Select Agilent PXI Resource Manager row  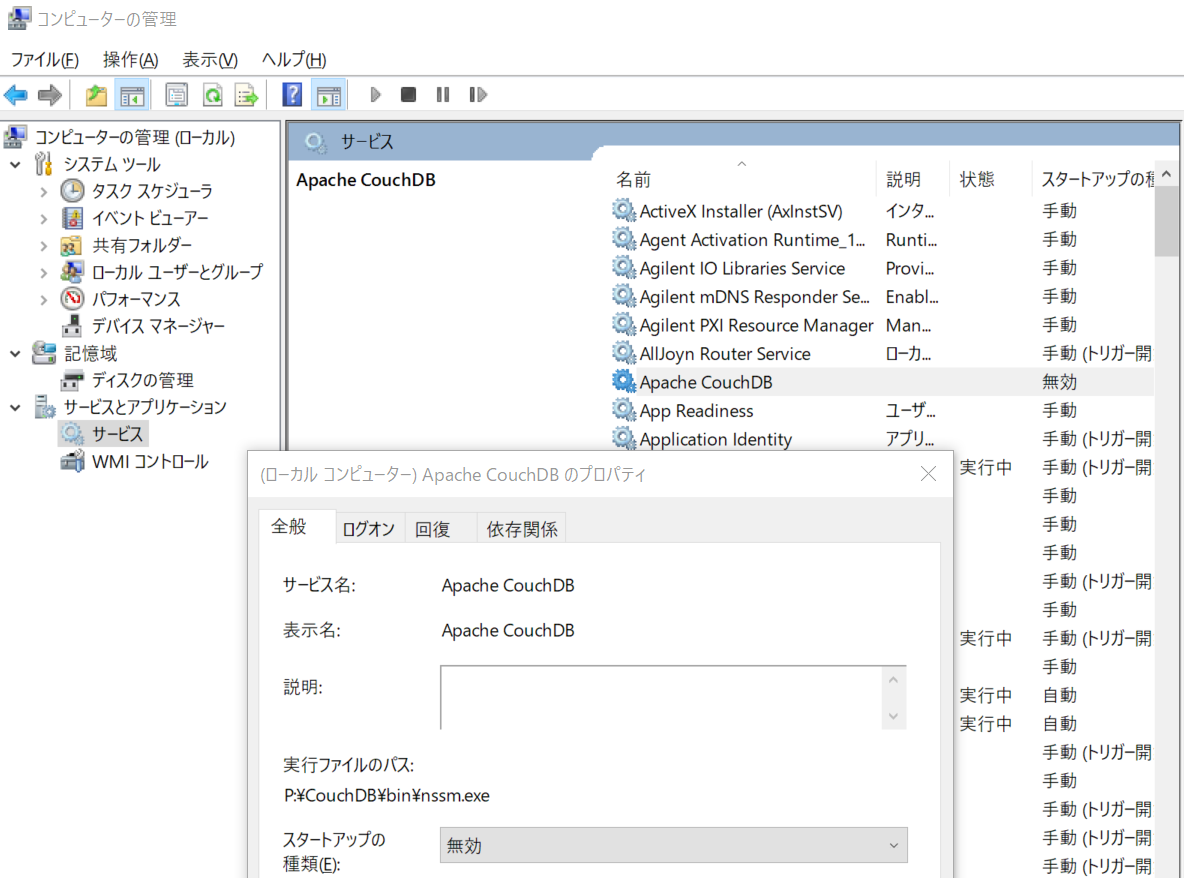(882, 325)
